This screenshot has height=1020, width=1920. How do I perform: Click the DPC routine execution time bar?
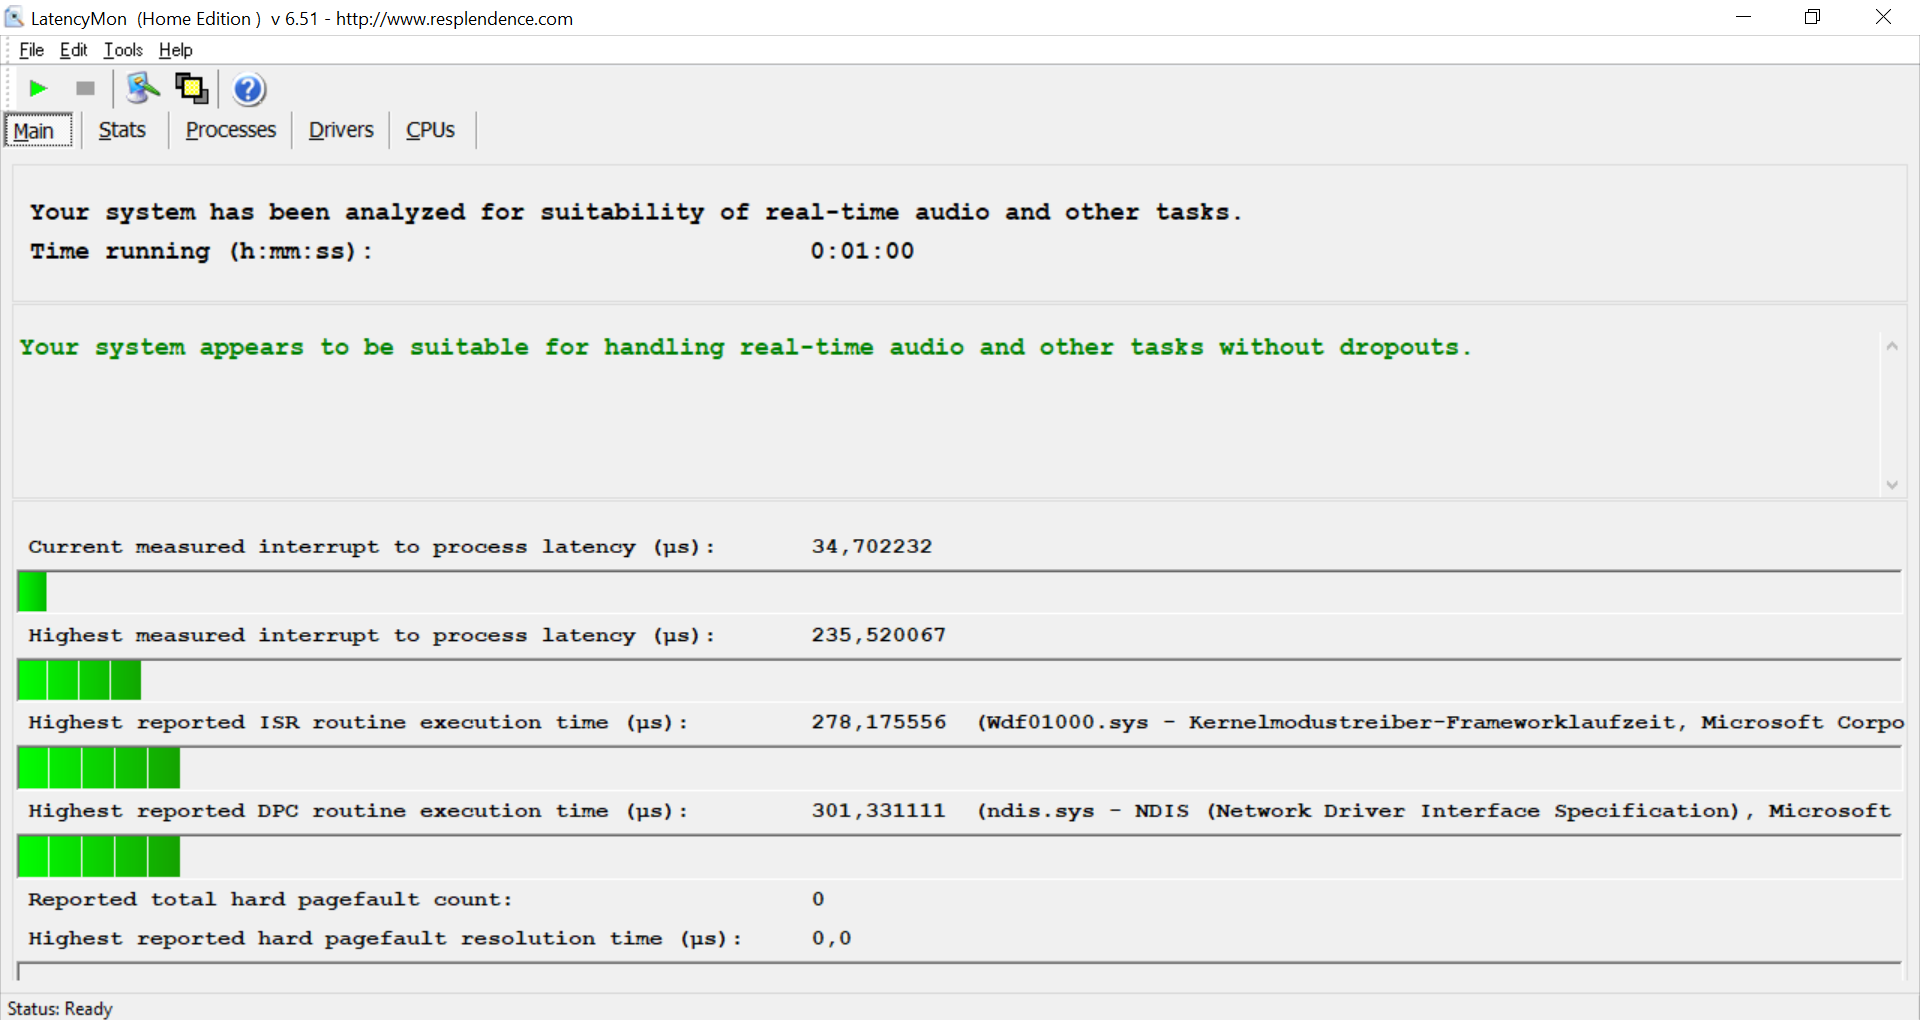tap(99, 857)
